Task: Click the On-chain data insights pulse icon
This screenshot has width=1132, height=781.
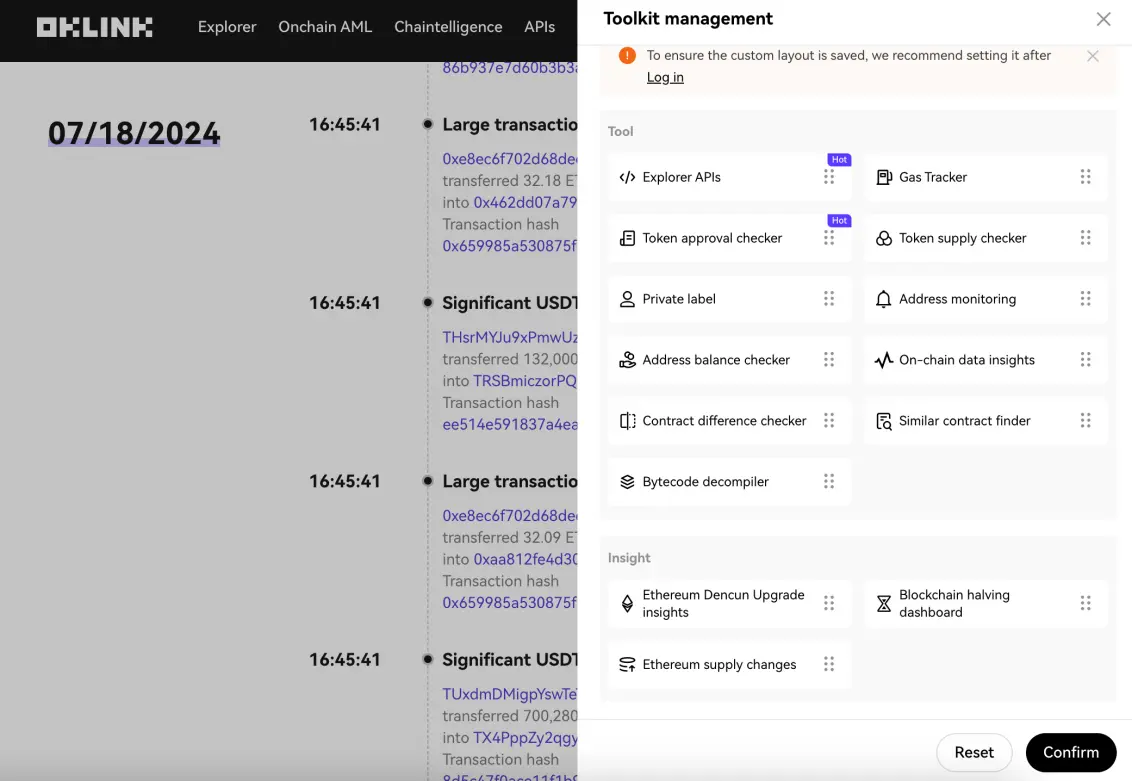Action: [x=884, y=360]
